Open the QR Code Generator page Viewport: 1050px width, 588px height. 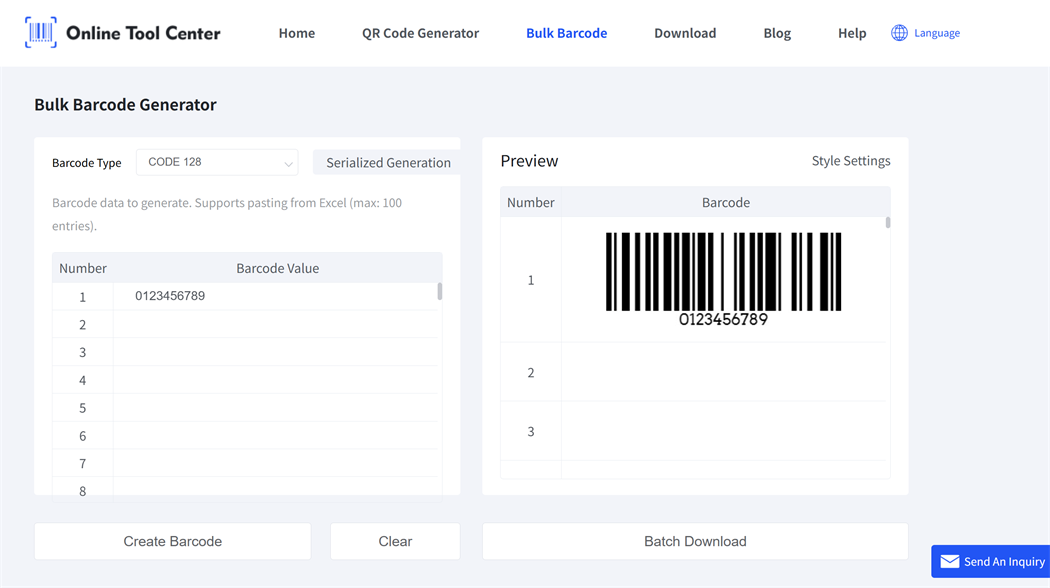coord(420,32)
